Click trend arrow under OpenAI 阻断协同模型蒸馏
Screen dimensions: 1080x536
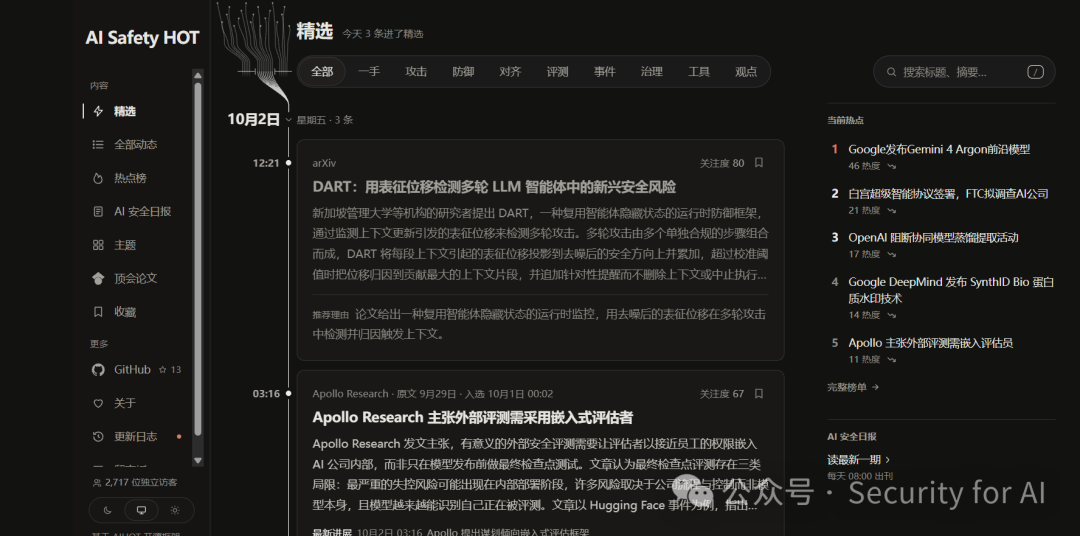pyautogui.click(x=891, y=255)
